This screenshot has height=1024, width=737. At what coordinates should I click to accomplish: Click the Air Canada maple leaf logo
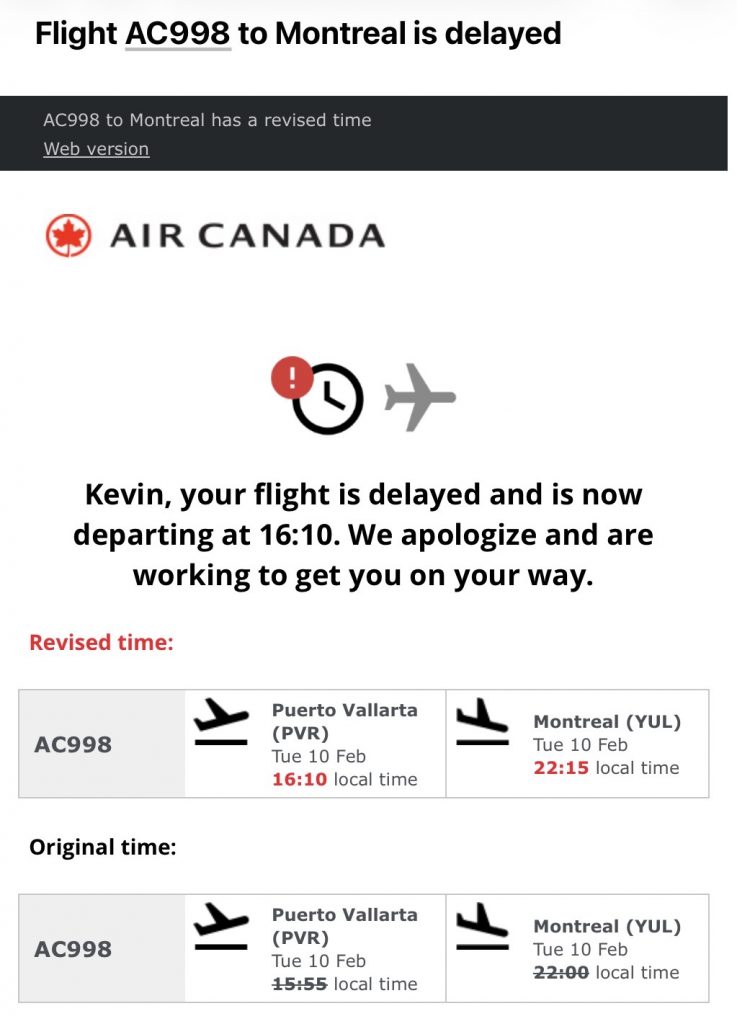68,236
